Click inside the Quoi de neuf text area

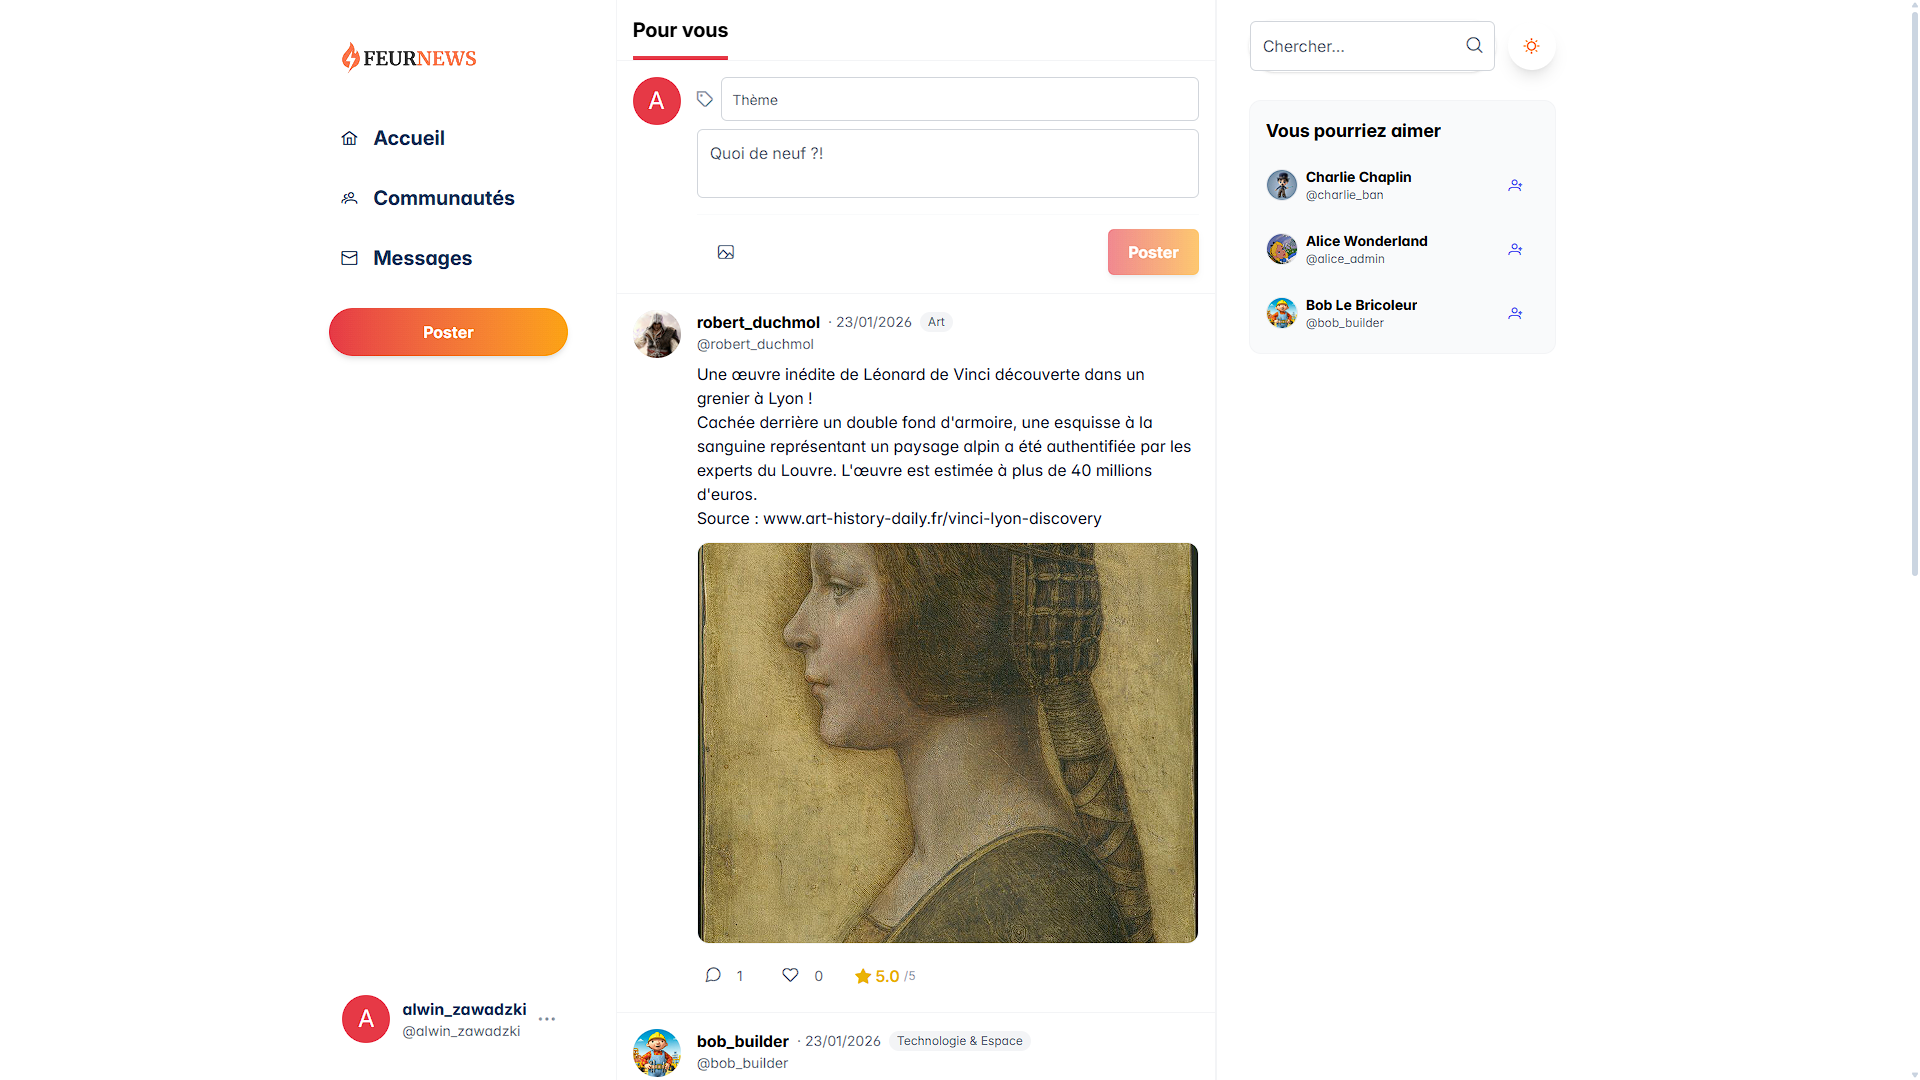pyautogui.click(x=947, y=163)
